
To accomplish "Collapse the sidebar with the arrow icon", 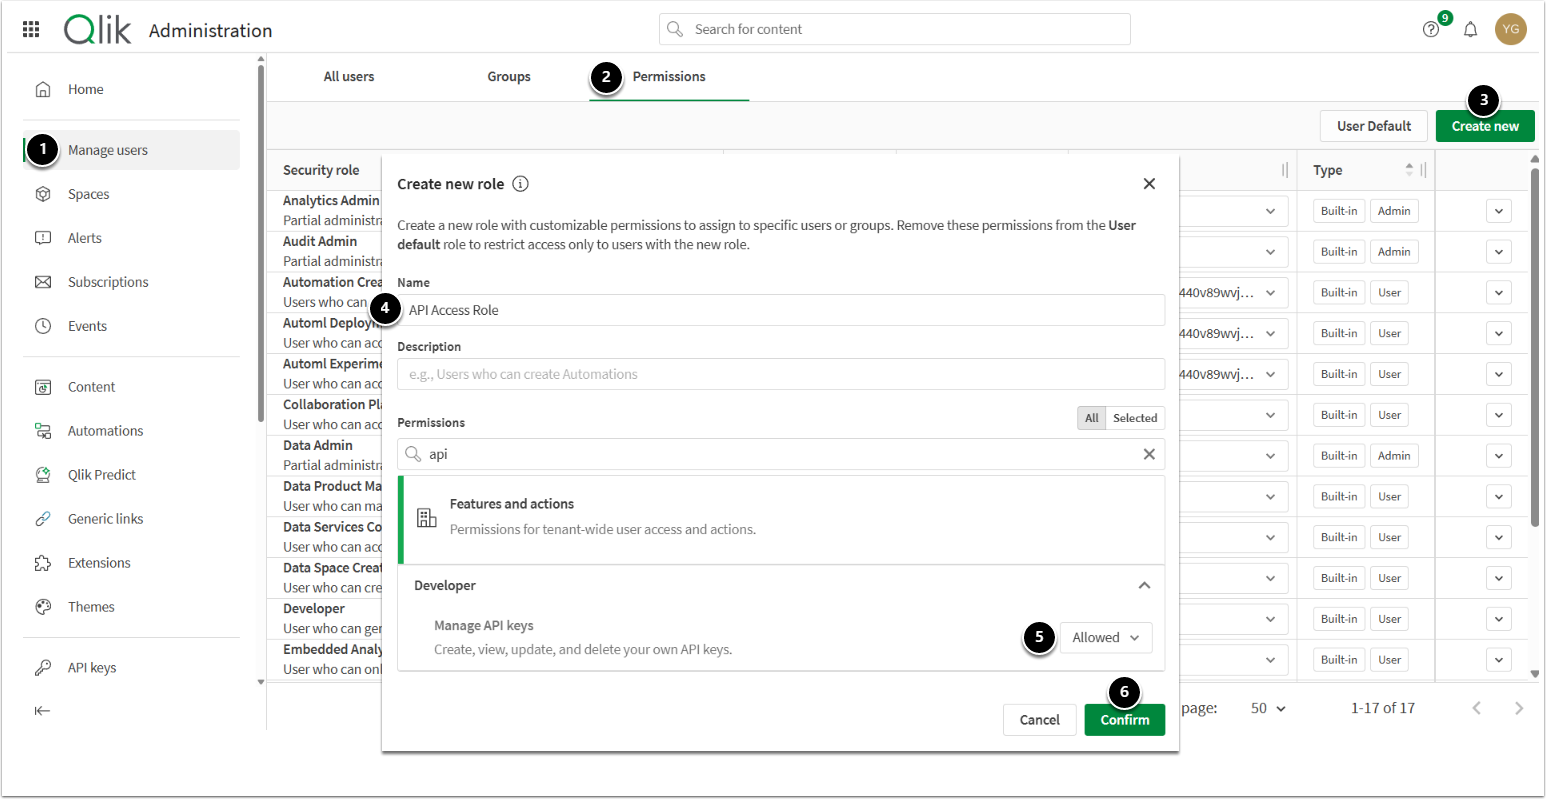I will click(x=42, y=711).
